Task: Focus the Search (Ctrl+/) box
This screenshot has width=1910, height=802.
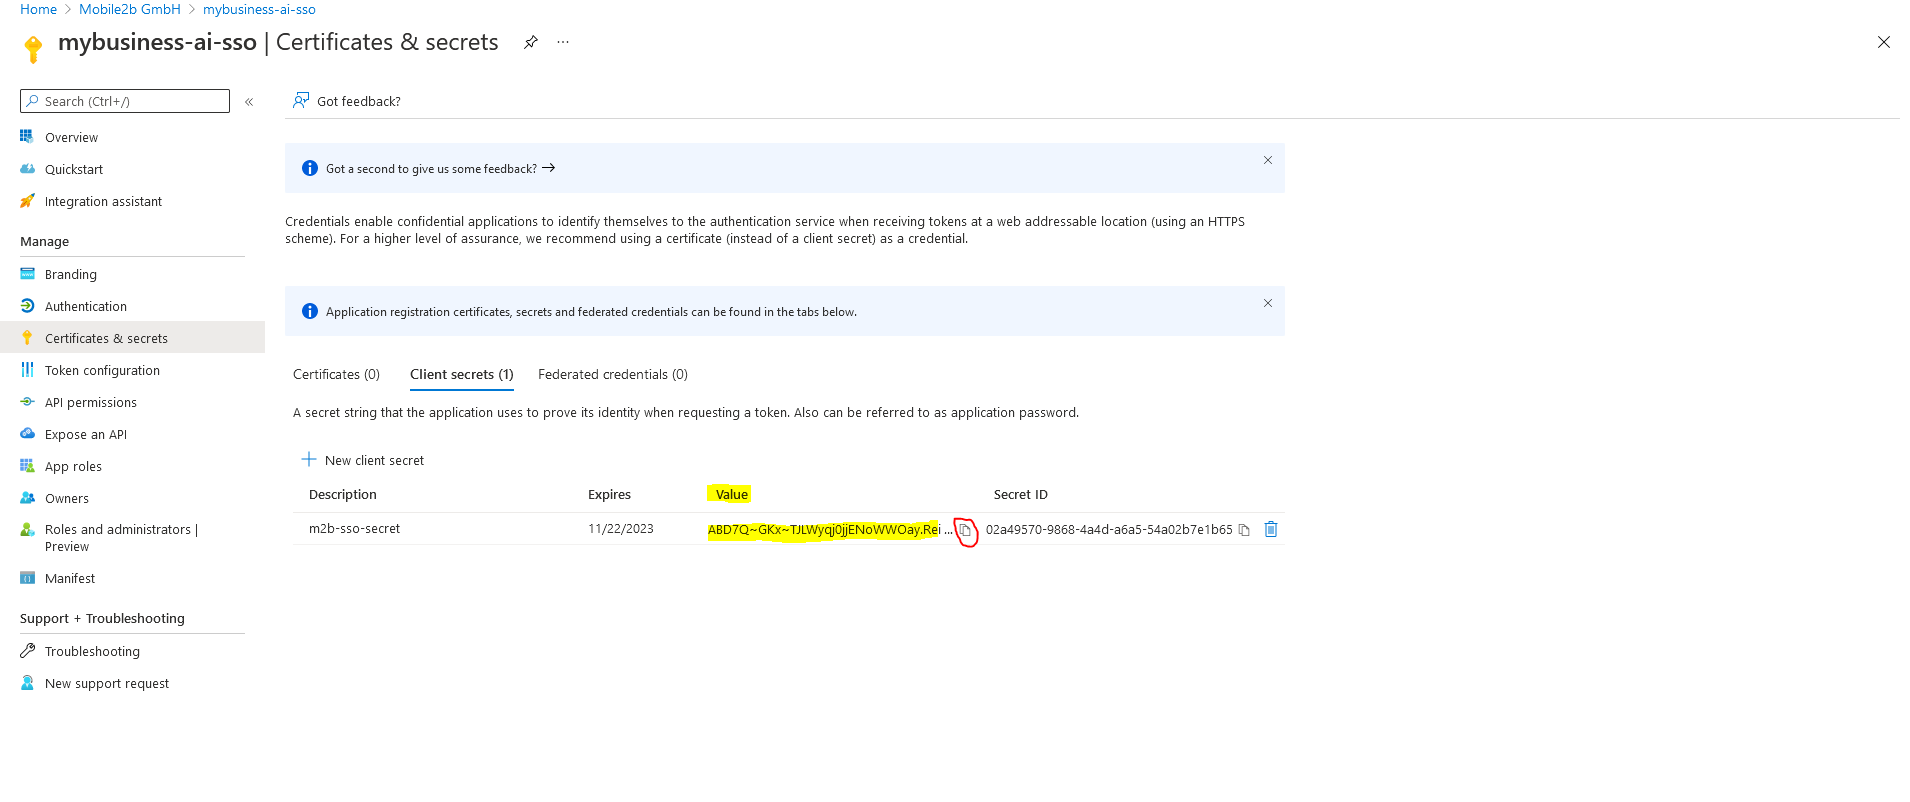Action: (125, 101)
